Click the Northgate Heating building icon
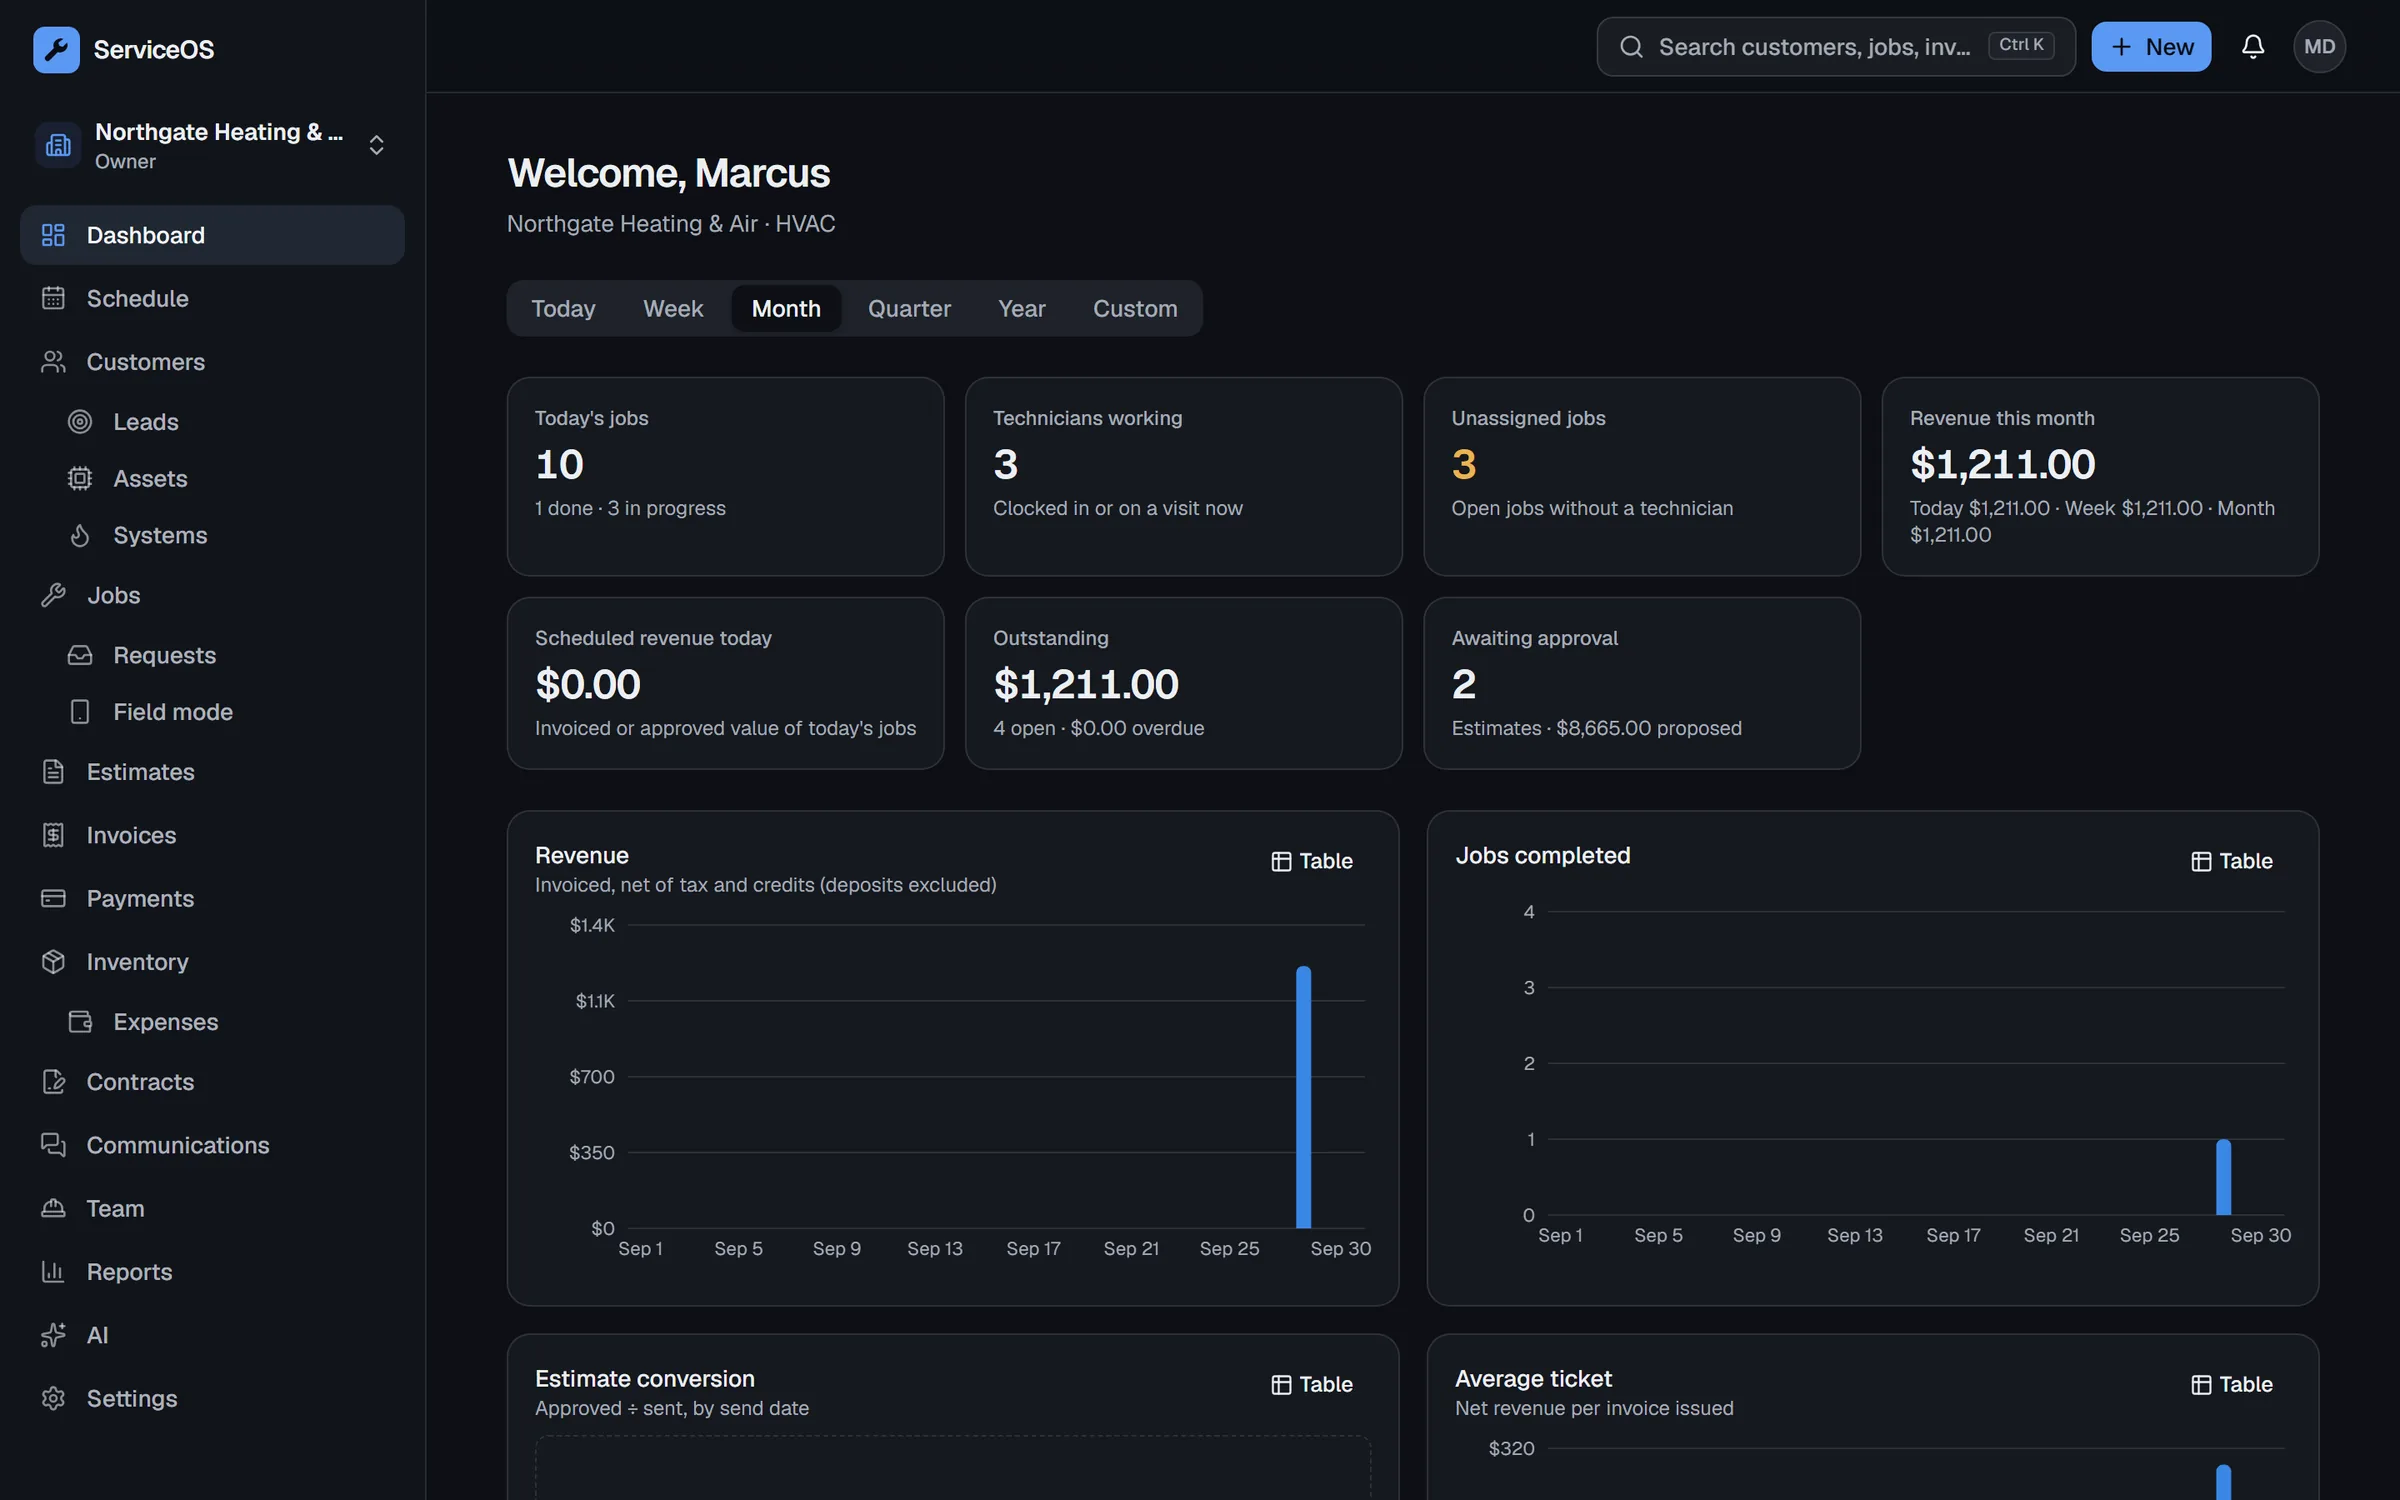The height and width of the screenshot is (1500, 2400). click(x=58, y=146)
